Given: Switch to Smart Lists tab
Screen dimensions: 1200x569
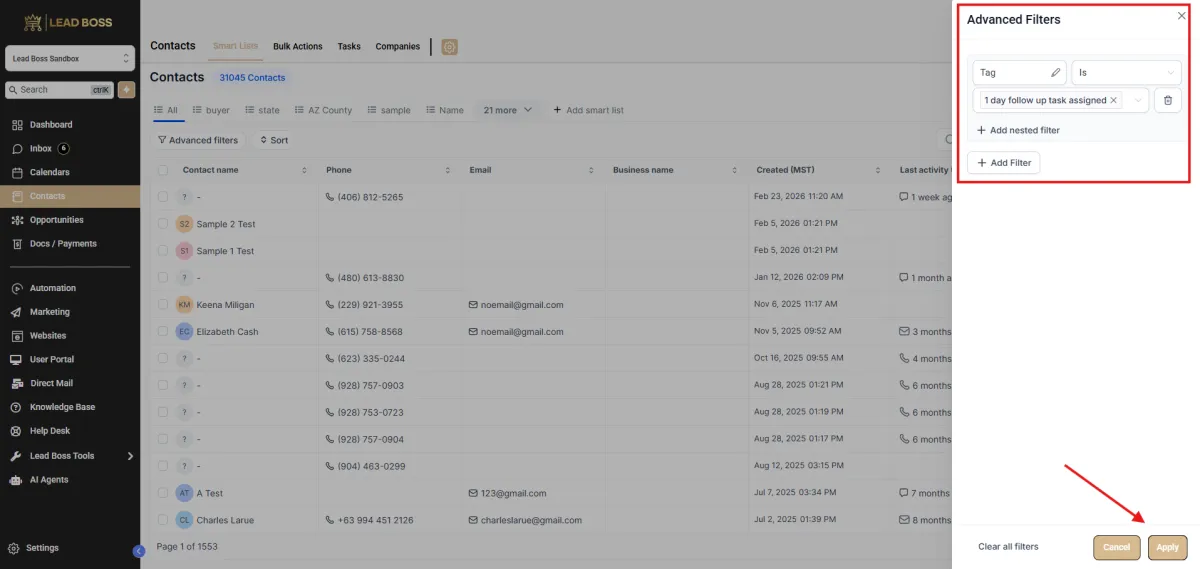Looking at the screenshot, I should point(235,46).
